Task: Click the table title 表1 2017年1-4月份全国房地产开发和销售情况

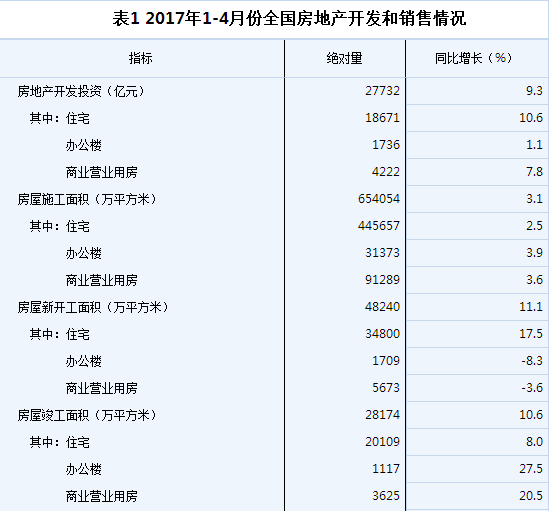Action: (x=289, y=18)
